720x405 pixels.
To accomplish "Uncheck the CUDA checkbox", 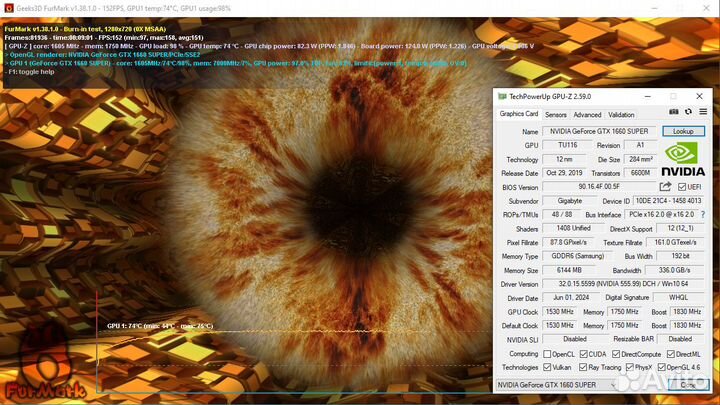I will pyautogui.click(x=586, y=353).
